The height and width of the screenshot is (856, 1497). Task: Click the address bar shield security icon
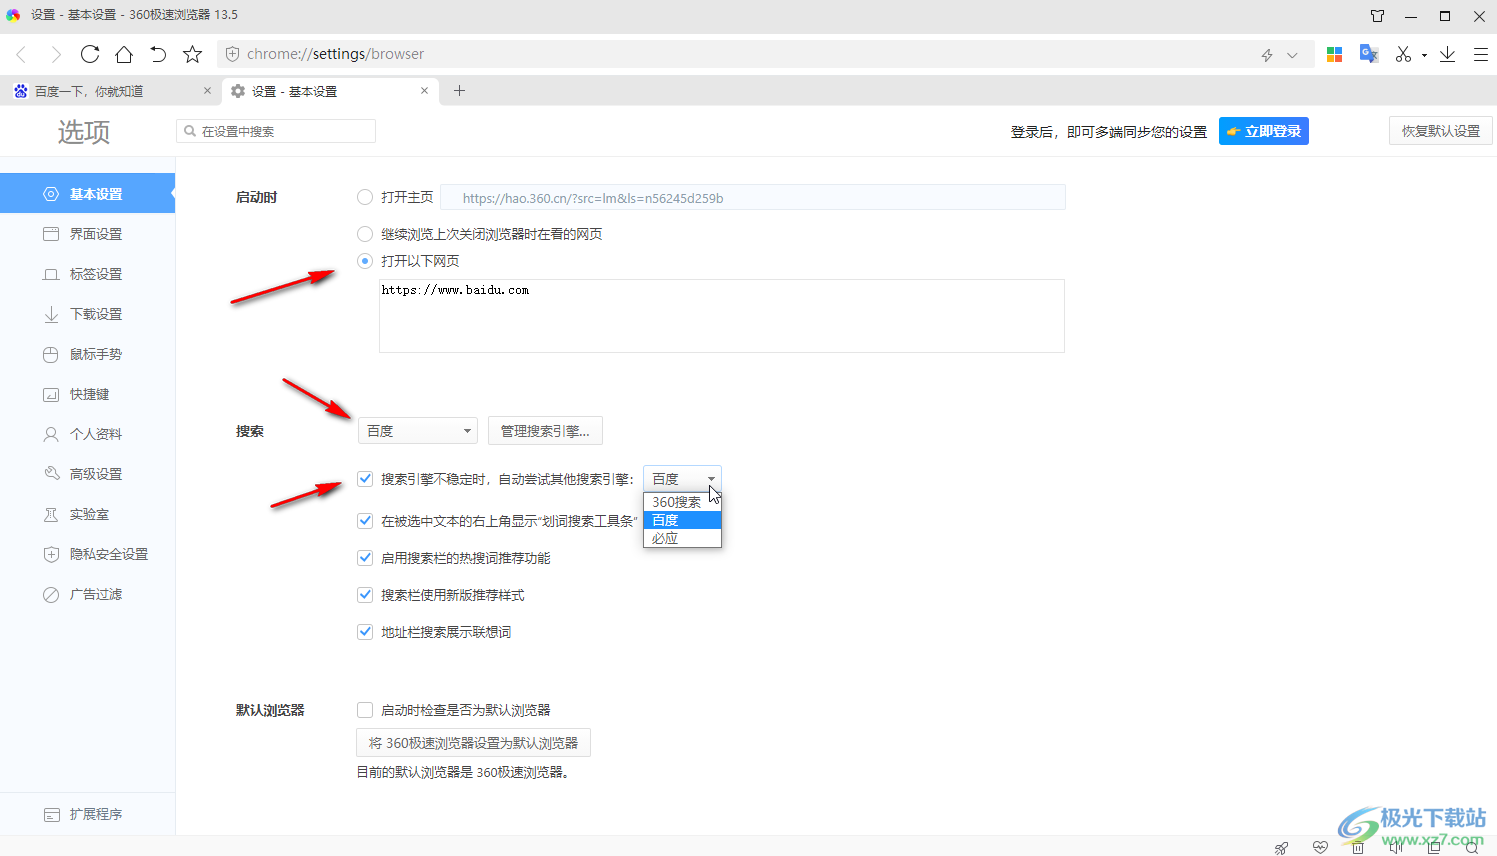(232, 54)
